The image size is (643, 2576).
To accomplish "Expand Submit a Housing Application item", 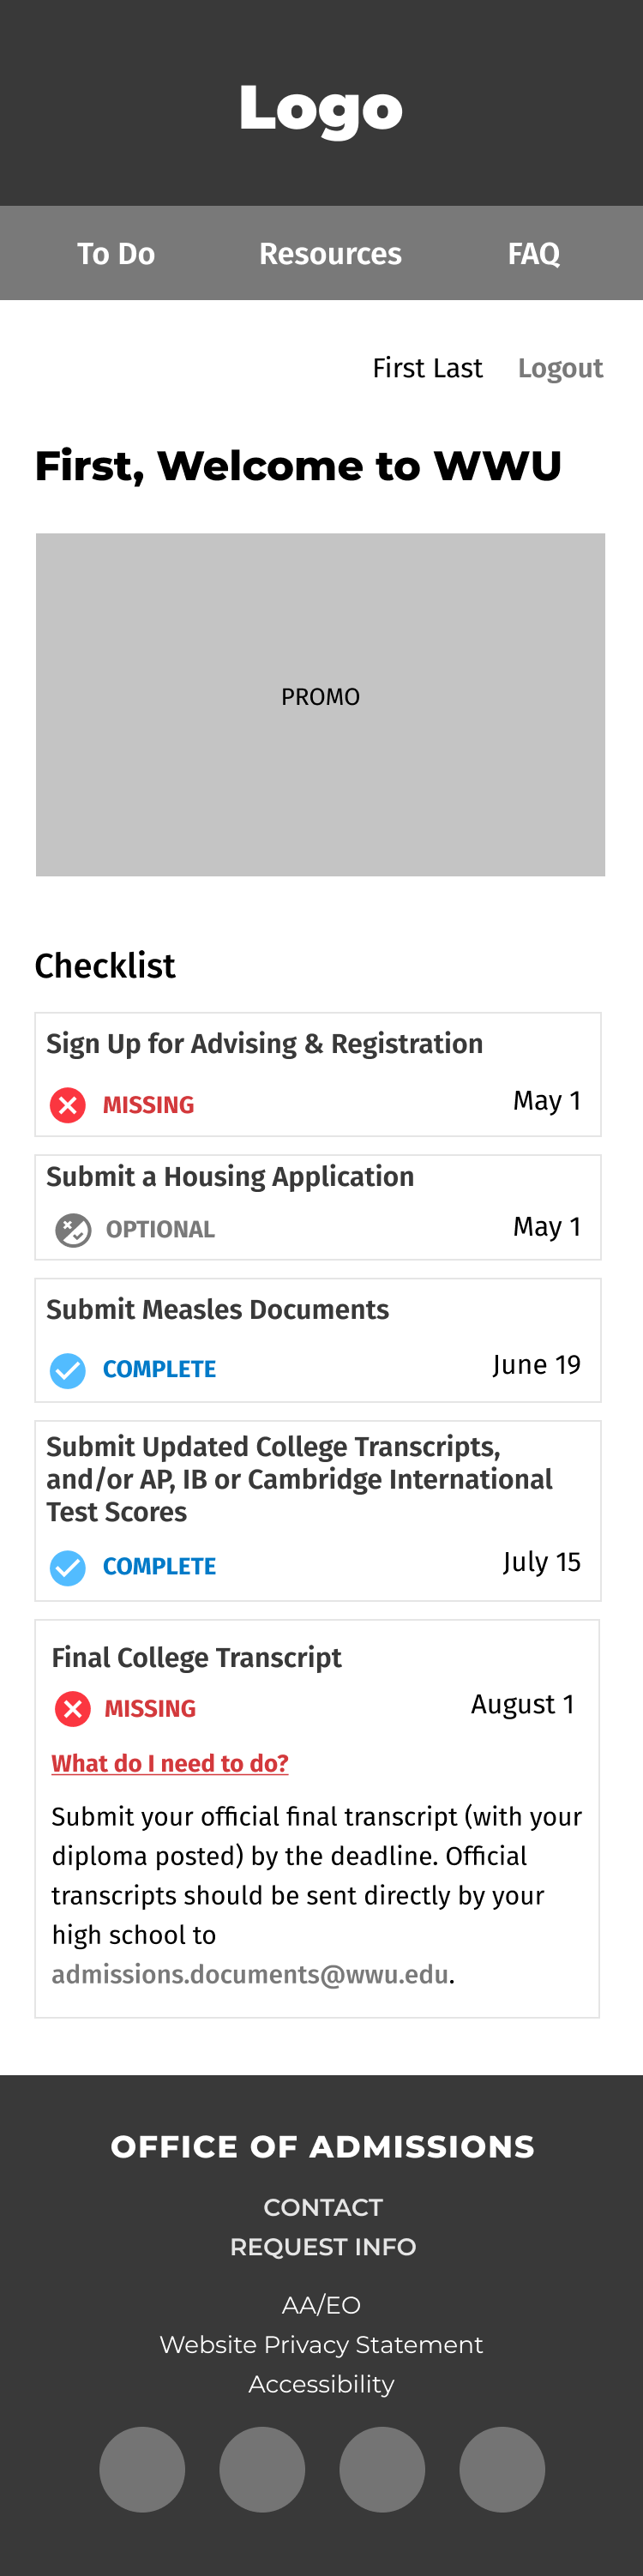I will click(x=230, y=1177).
